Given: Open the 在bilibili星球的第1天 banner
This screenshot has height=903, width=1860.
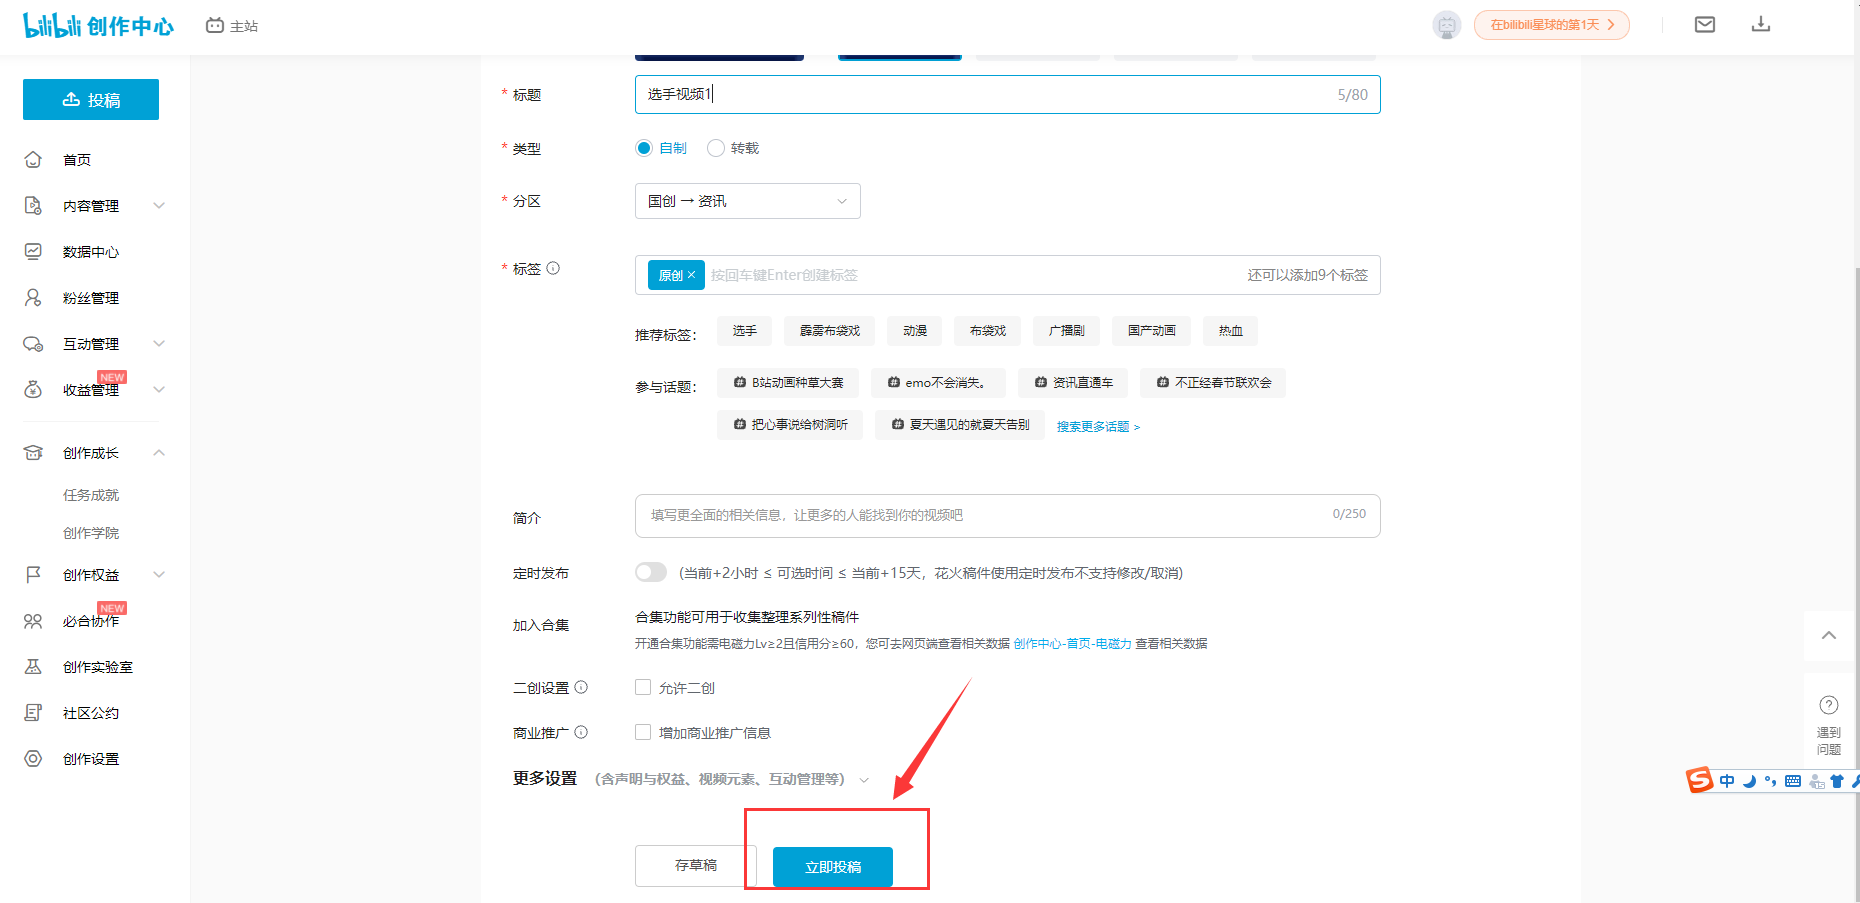Looking at the screenshot, I should point(1551,25).
